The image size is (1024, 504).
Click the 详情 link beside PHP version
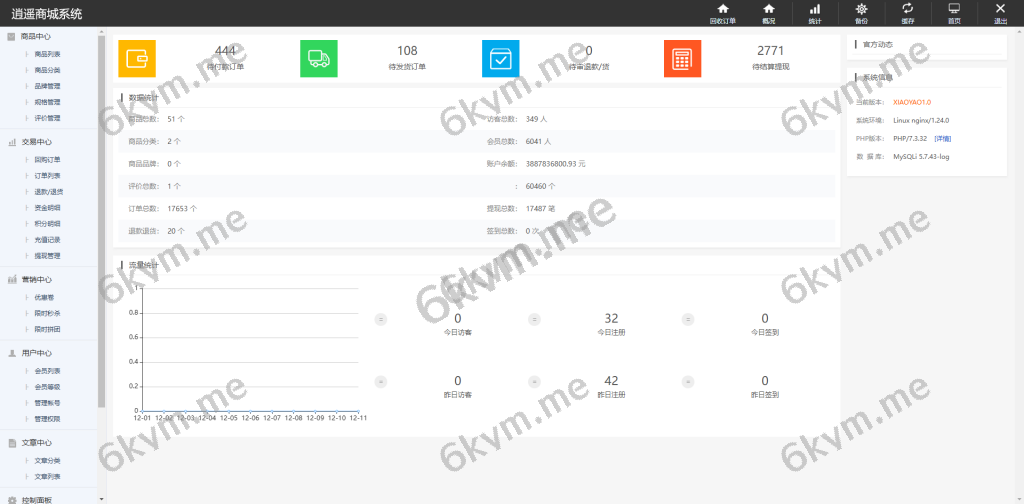point(943,138)
